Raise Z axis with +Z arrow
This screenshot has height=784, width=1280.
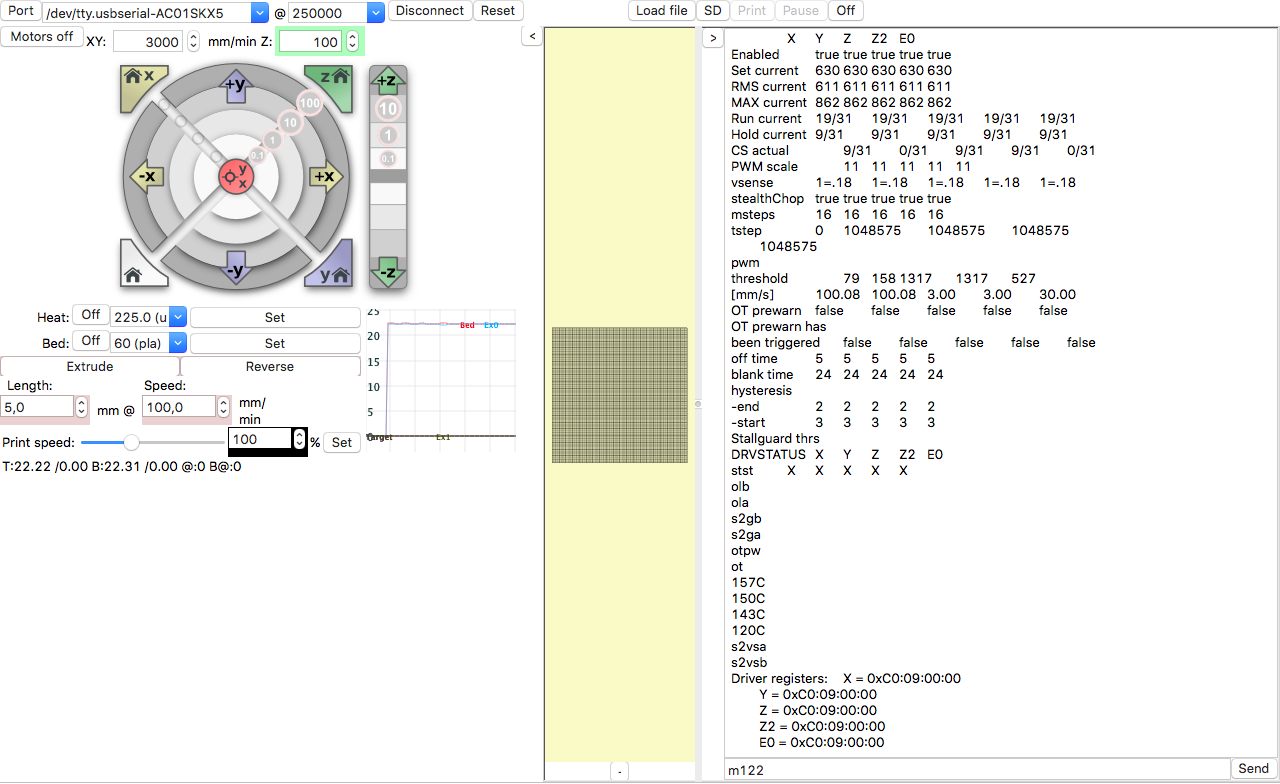tap(388, 81)
